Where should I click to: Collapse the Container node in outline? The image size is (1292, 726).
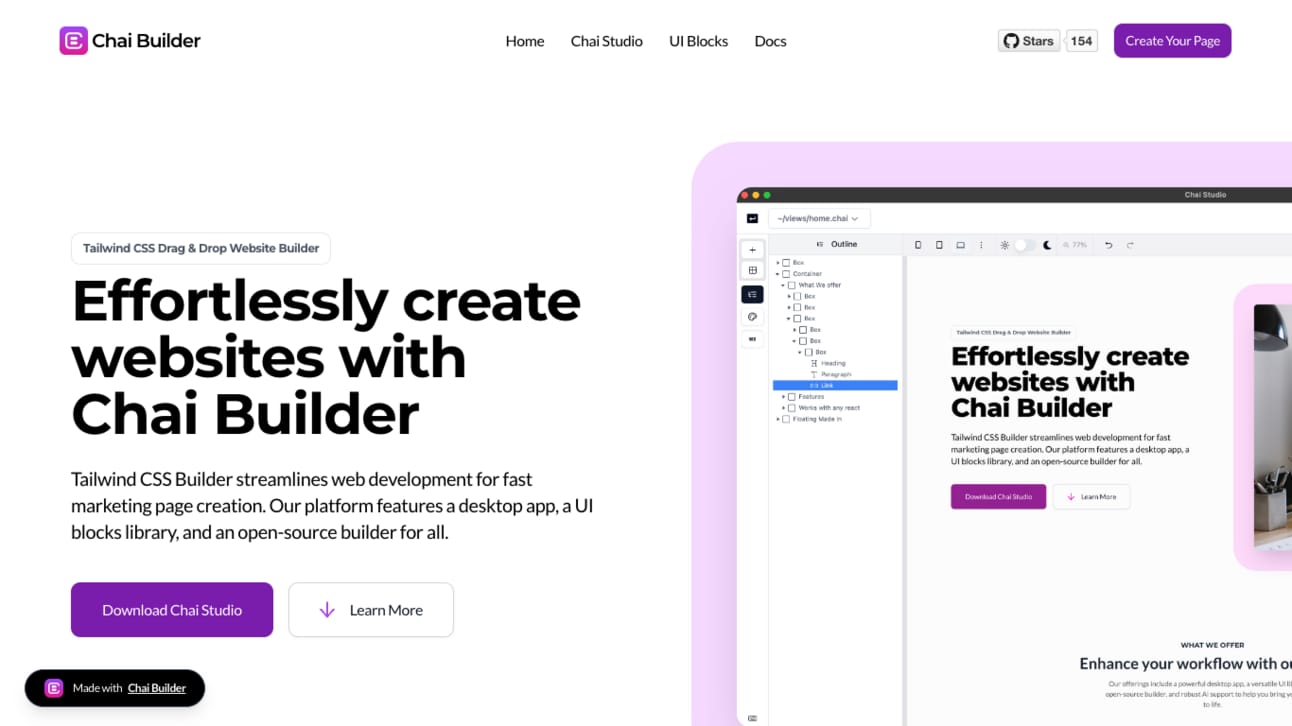point(777,274)
